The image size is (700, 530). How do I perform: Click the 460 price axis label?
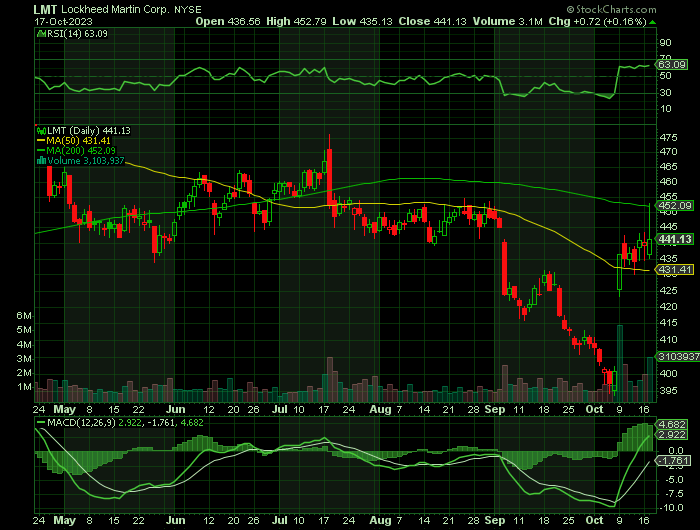668,182
